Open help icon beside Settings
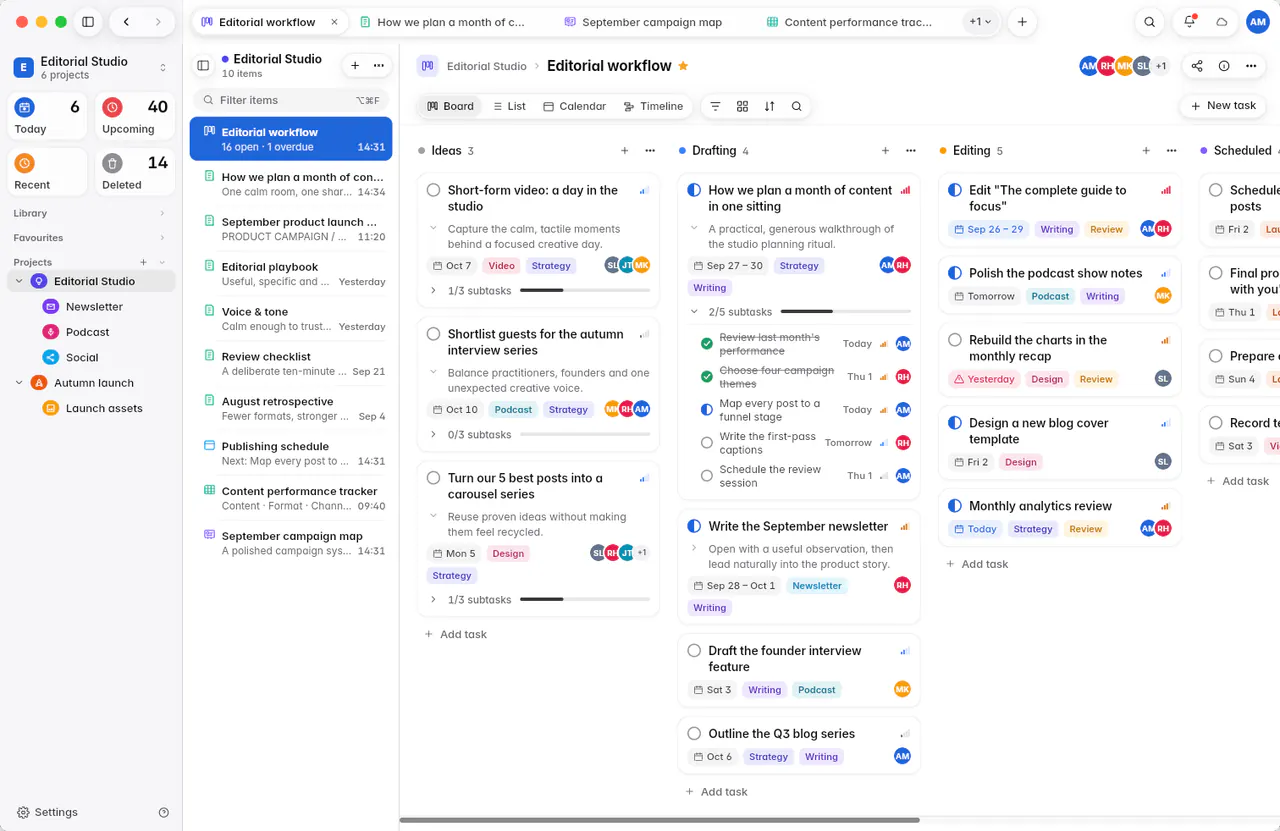This screenshot has width=1280, height=831. pyautogui.click(x=164, y=813)
